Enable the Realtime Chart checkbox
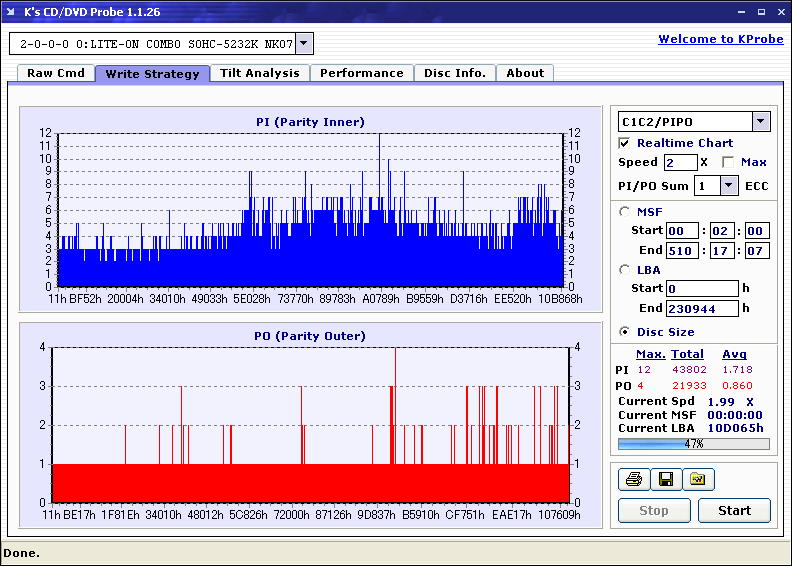Screen dimensions: 792x566 point(625,143)
